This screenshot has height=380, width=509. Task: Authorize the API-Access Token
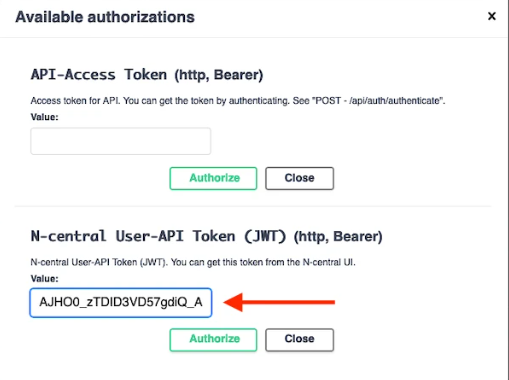(x=213, y=178)
